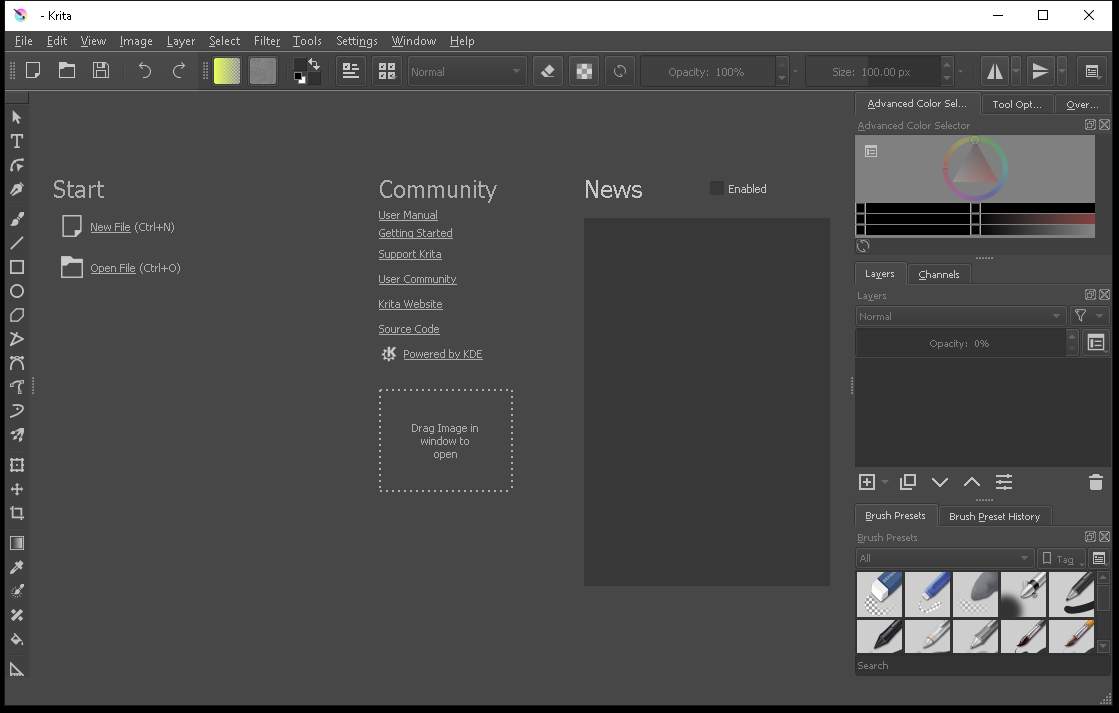1119x713 pixels.
Task: Select the Color Sampler tool
Action: click(16, 566)
